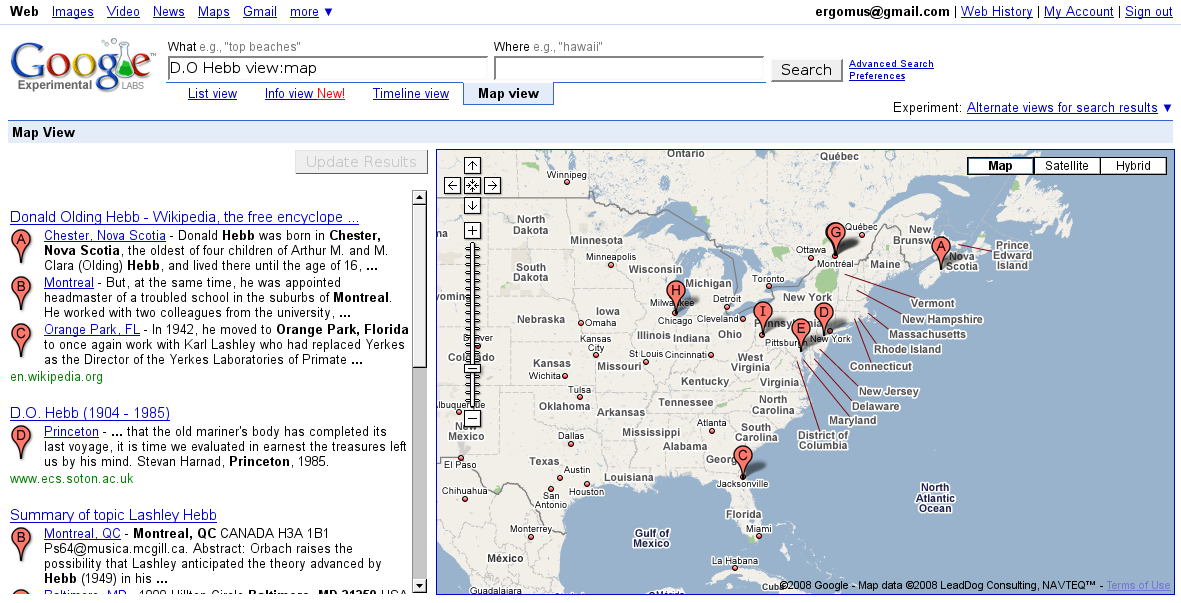Click the Search button
The image size is (1181, 603).
pos(806,69)
